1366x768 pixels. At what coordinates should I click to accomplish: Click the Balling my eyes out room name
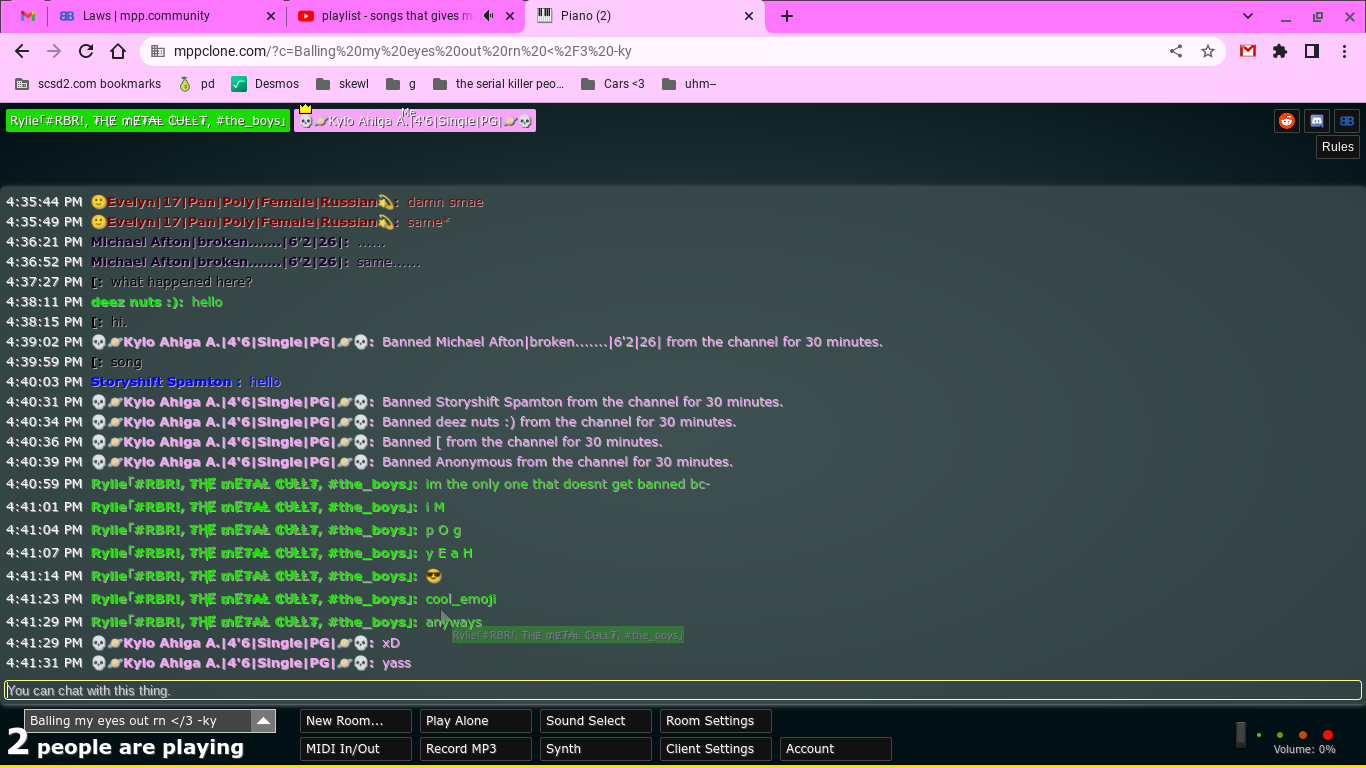point(137,721)
